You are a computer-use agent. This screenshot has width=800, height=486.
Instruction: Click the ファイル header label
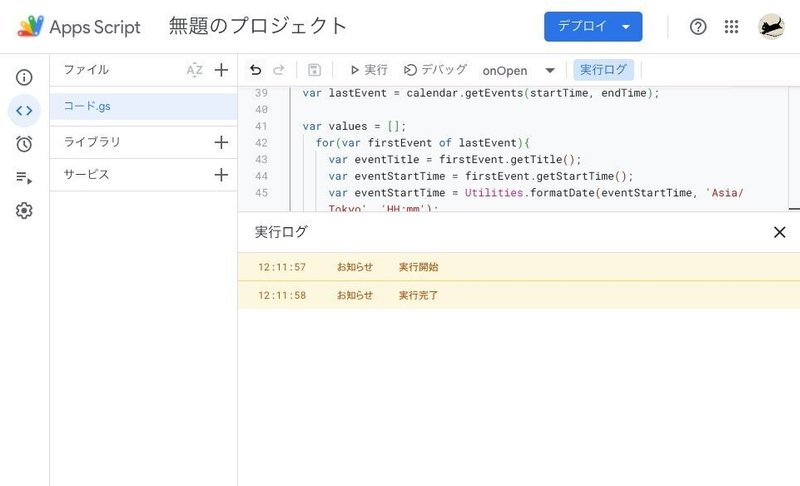(x=86, y=69)
